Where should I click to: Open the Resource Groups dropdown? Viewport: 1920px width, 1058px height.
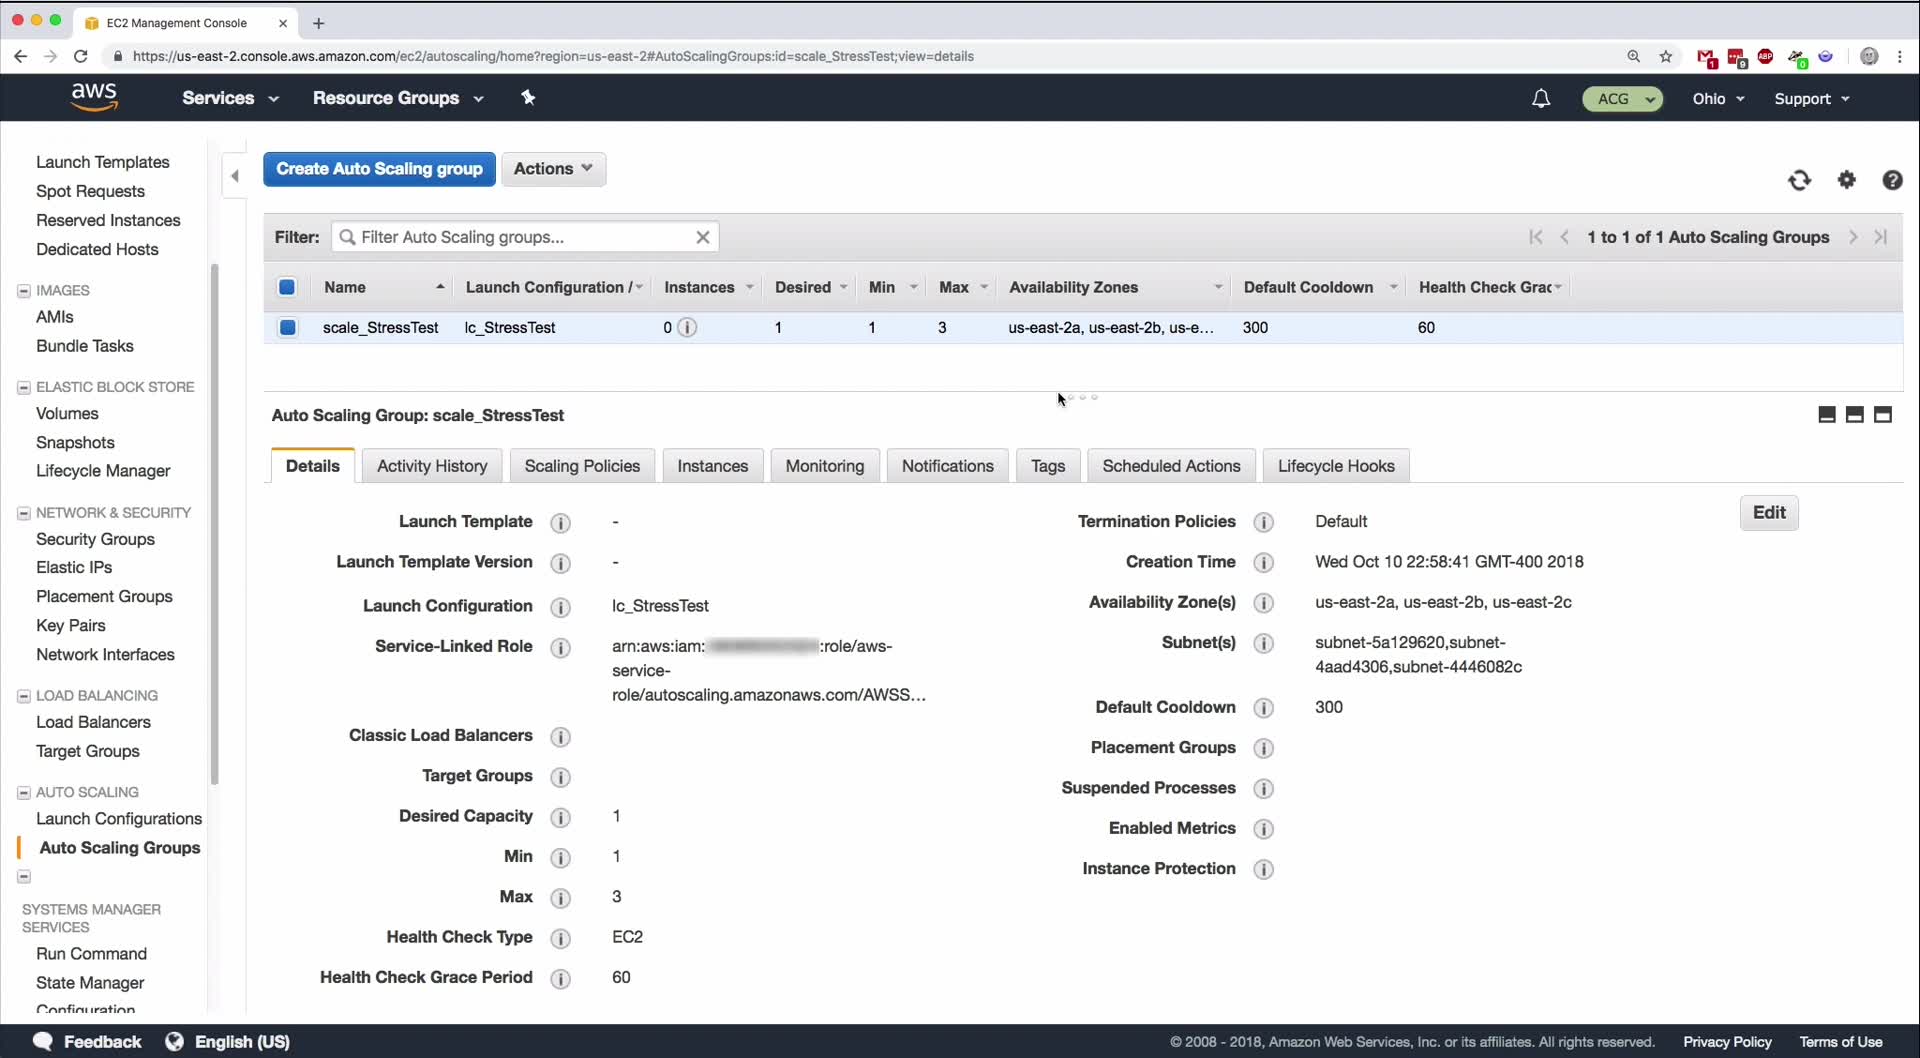[x=398, y=98]
